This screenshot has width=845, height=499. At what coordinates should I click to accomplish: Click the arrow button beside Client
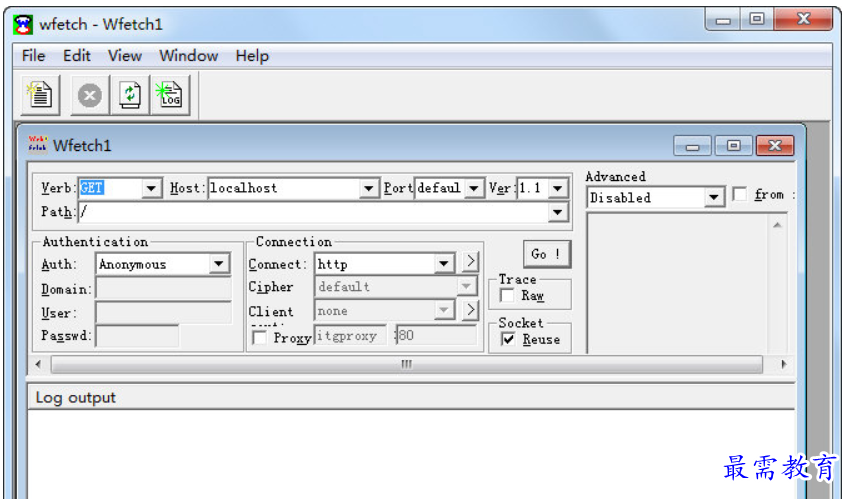tap(470, 310)
